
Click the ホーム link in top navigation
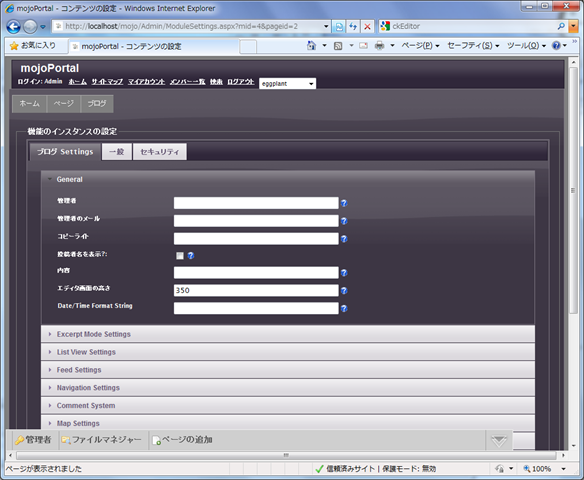(77, 82)
